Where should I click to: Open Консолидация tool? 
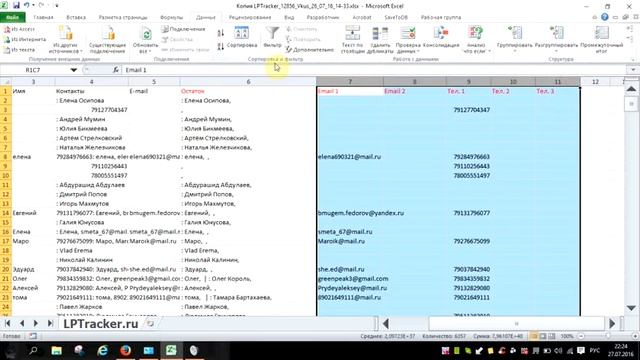[x=441, y=37]
